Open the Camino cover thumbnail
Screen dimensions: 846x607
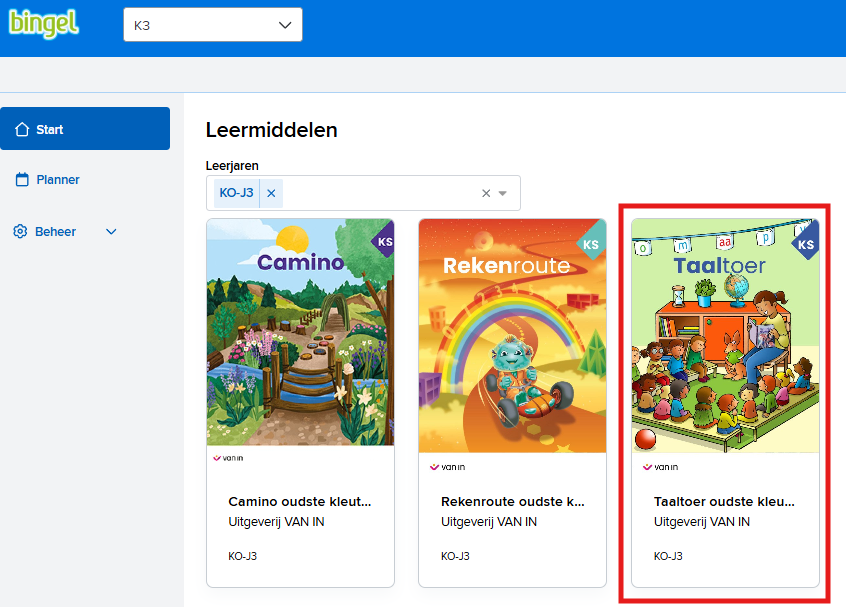point(301,332)
